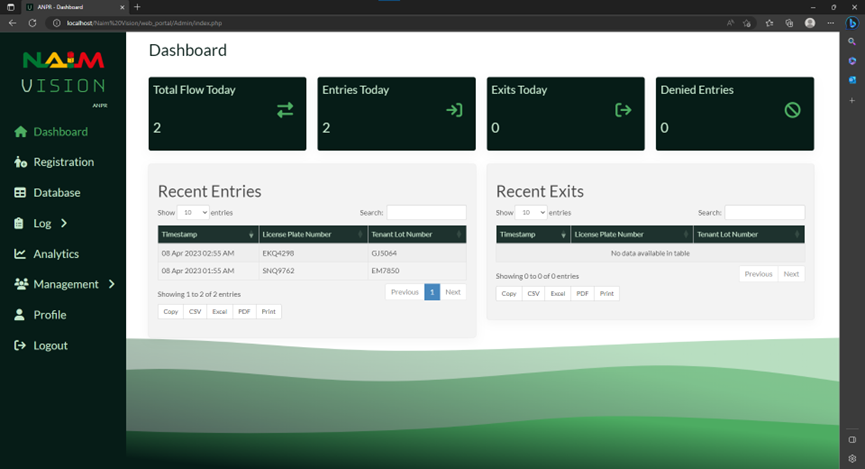Click the Logout menu item

click(50, 345)
